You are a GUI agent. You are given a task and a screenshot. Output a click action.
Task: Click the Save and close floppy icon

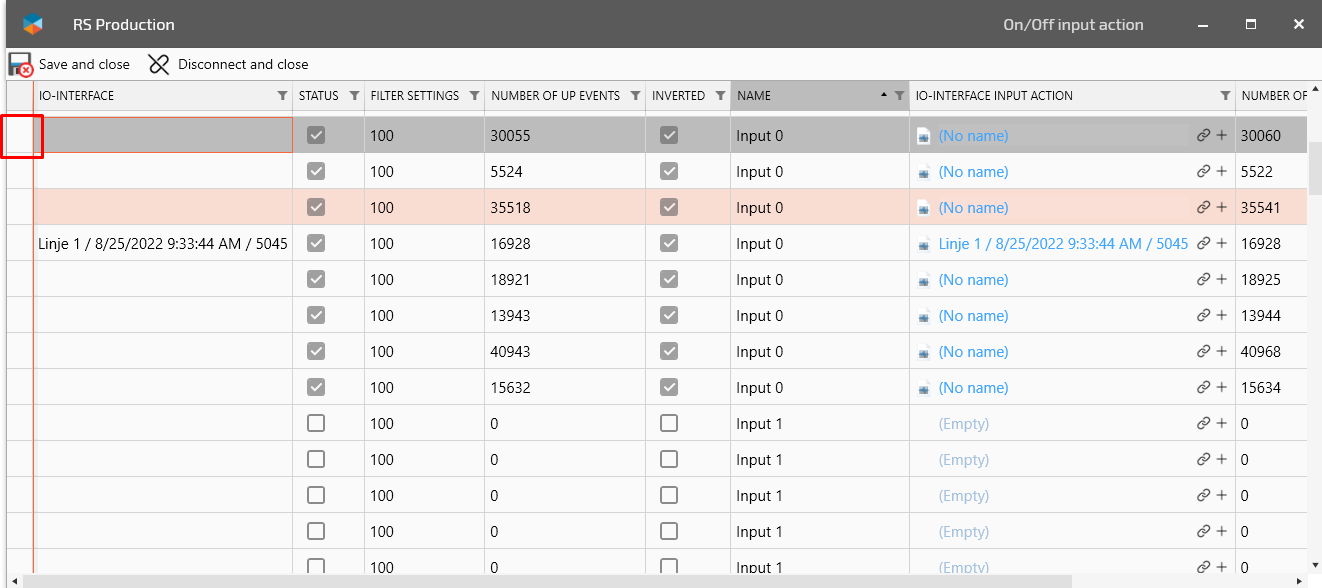click(x=21, y=65)
